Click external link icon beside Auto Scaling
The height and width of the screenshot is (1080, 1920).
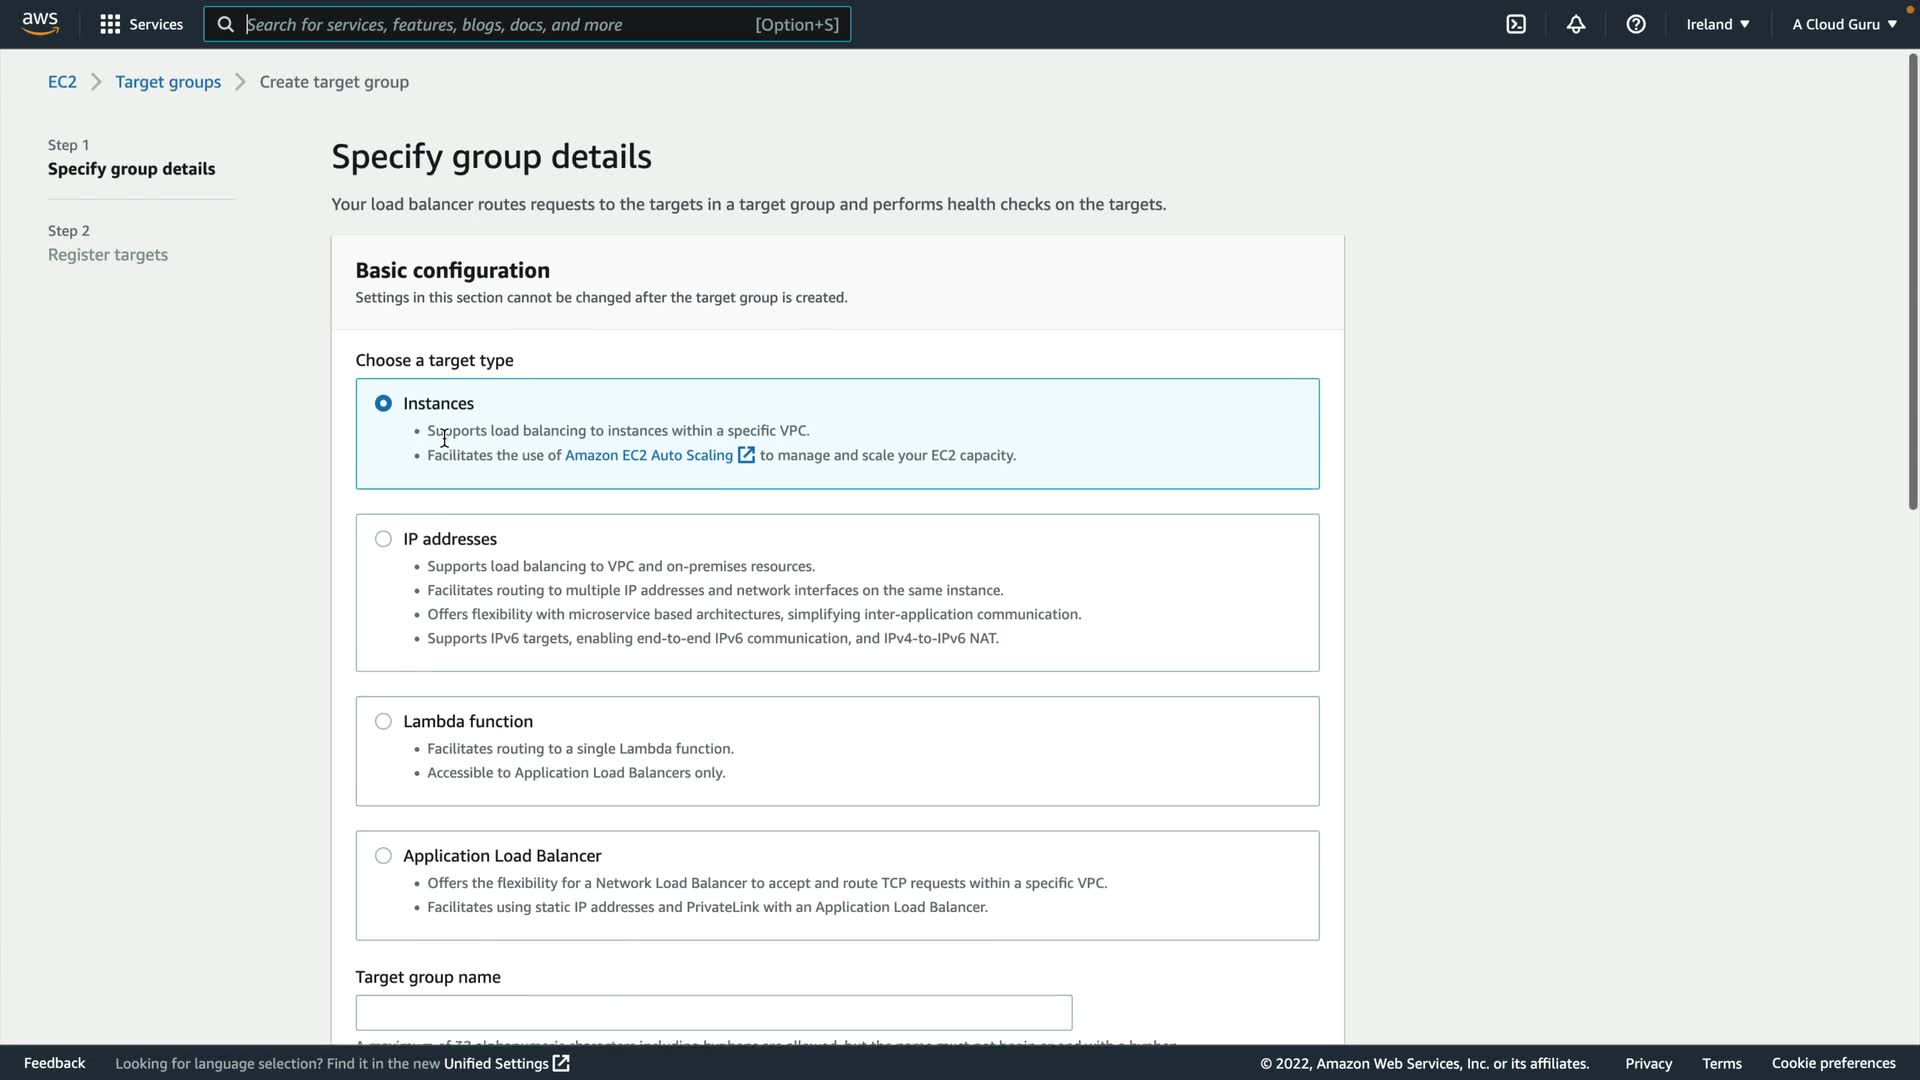click(x=746, y=455)
